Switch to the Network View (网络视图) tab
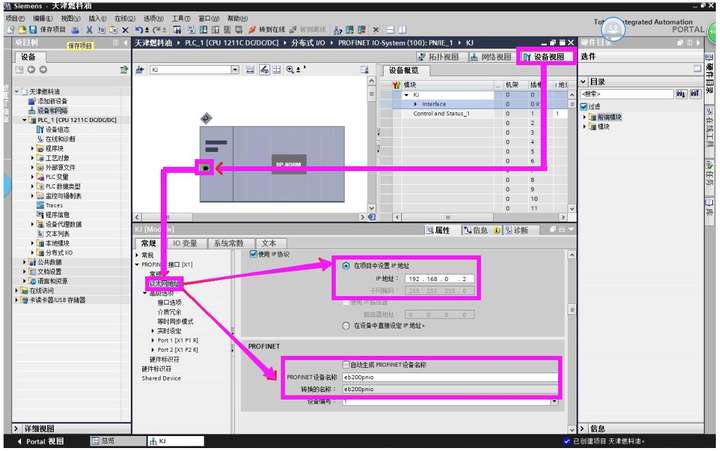This screenshot has height=451, width=720. (490, 56)
